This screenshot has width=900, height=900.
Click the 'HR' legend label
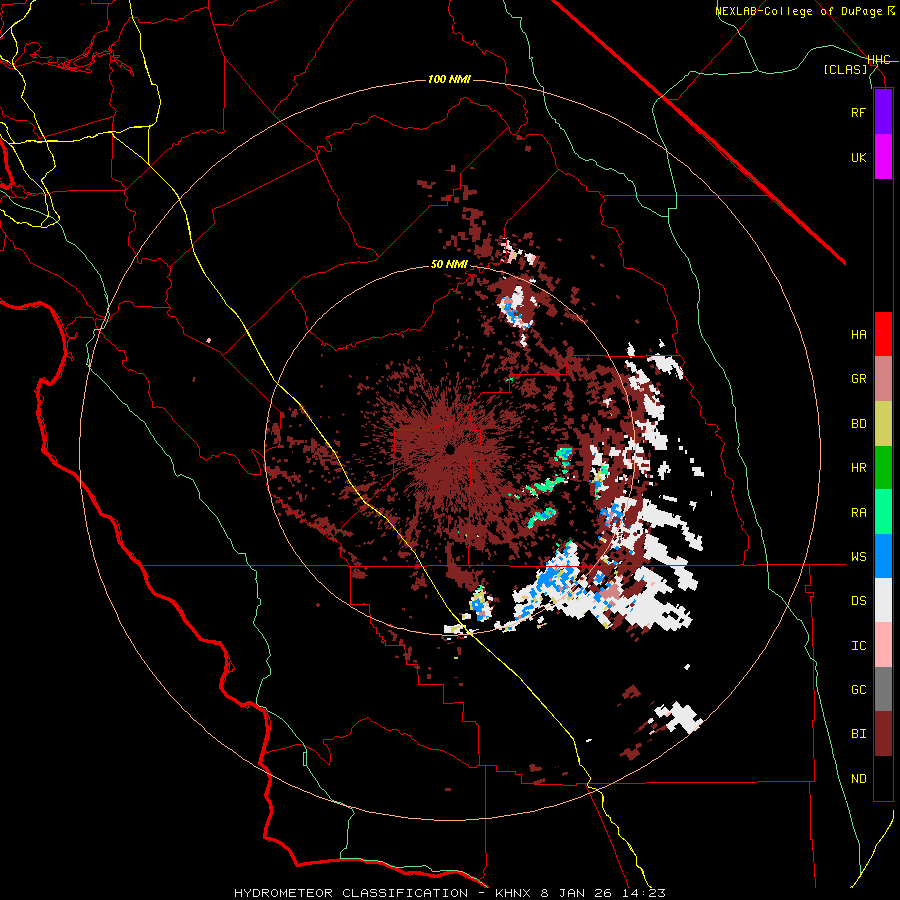pos(858,468)
